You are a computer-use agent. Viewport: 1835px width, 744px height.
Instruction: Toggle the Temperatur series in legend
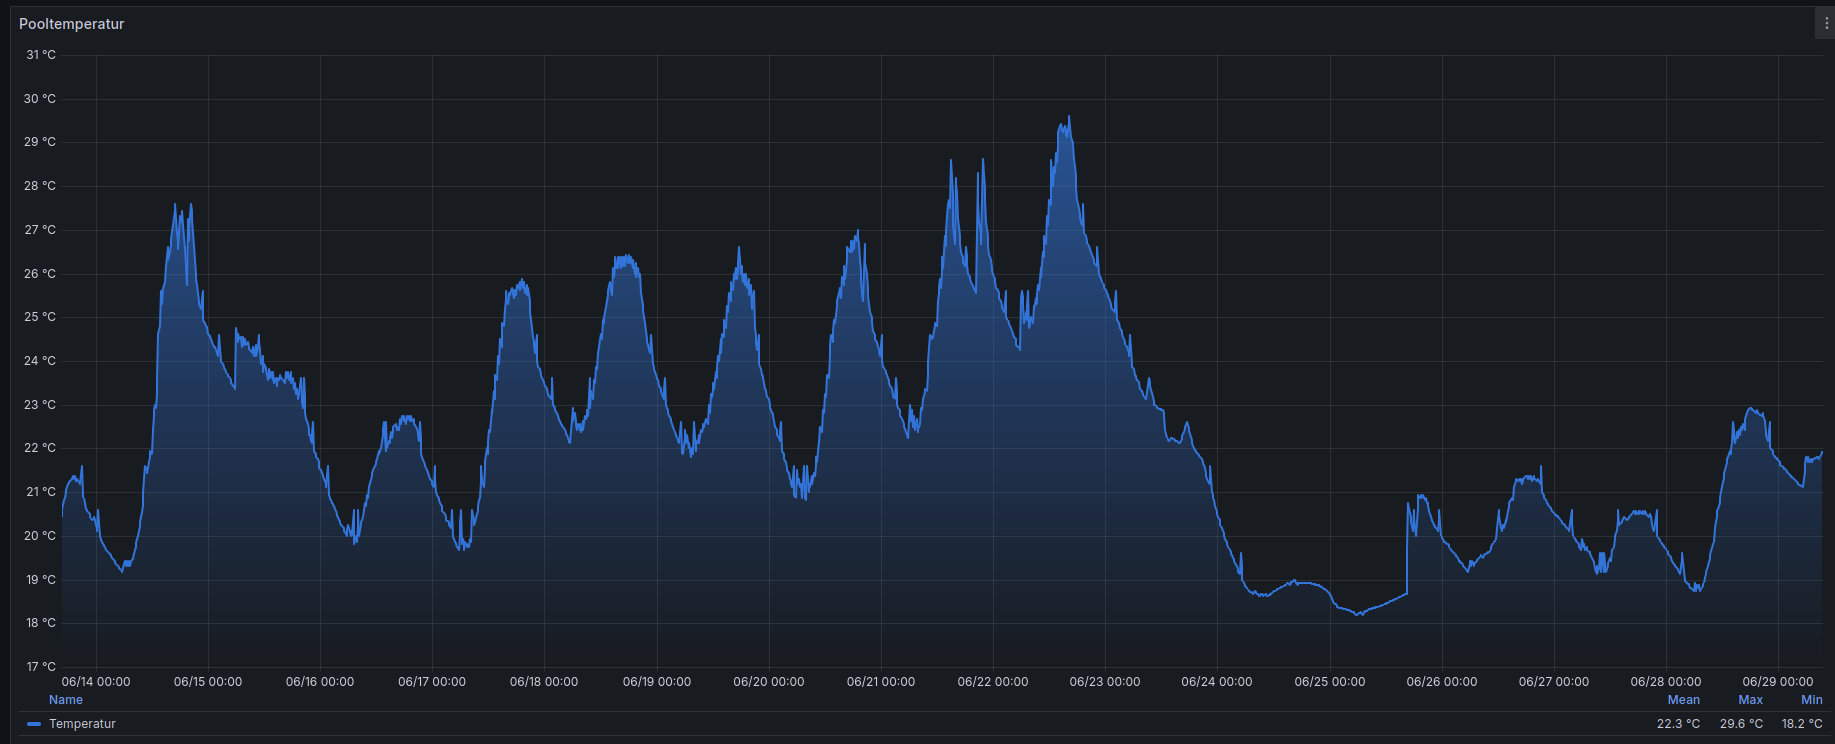click(82, 724)
